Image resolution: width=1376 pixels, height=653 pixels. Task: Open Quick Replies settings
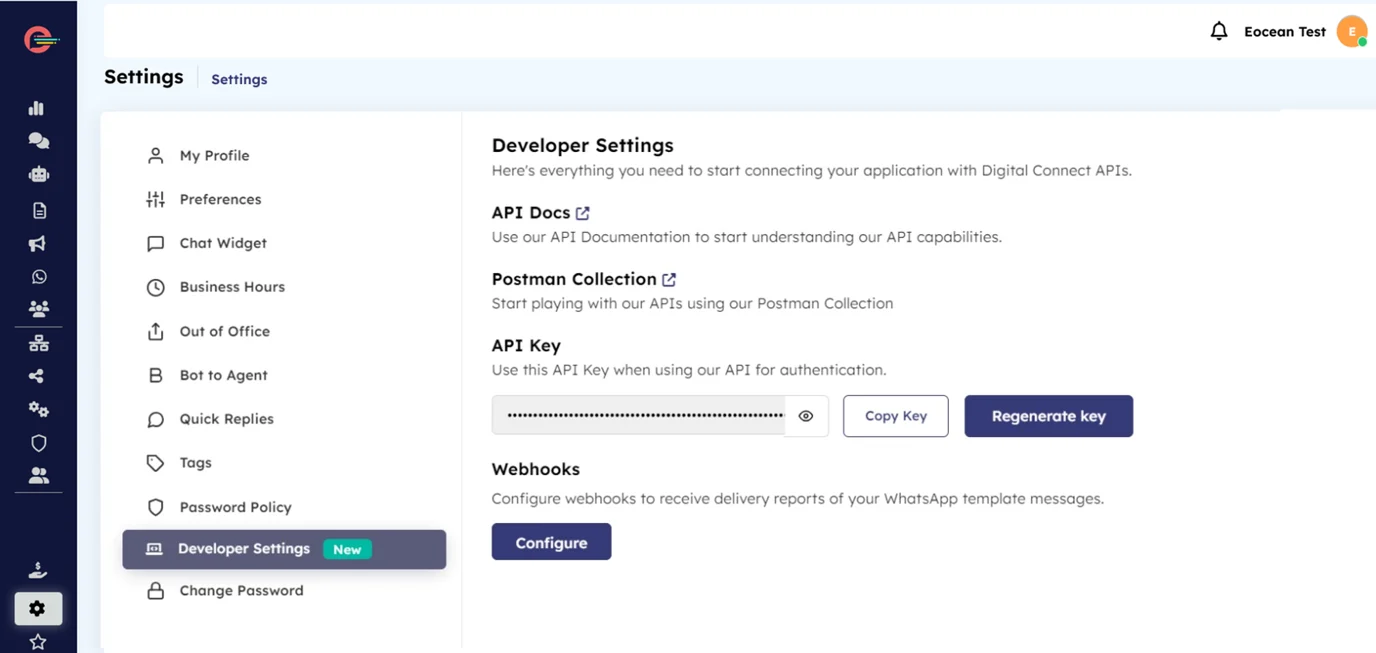226,419
